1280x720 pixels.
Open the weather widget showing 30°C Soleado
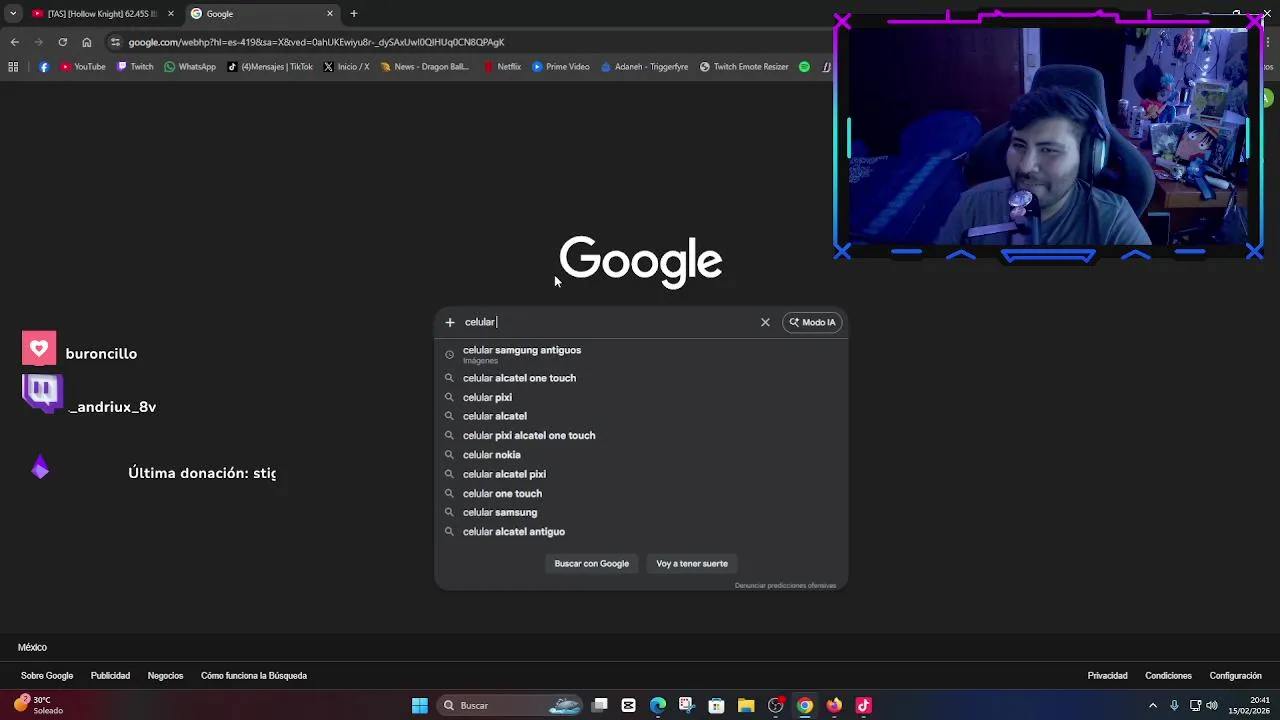click(38, 705)
